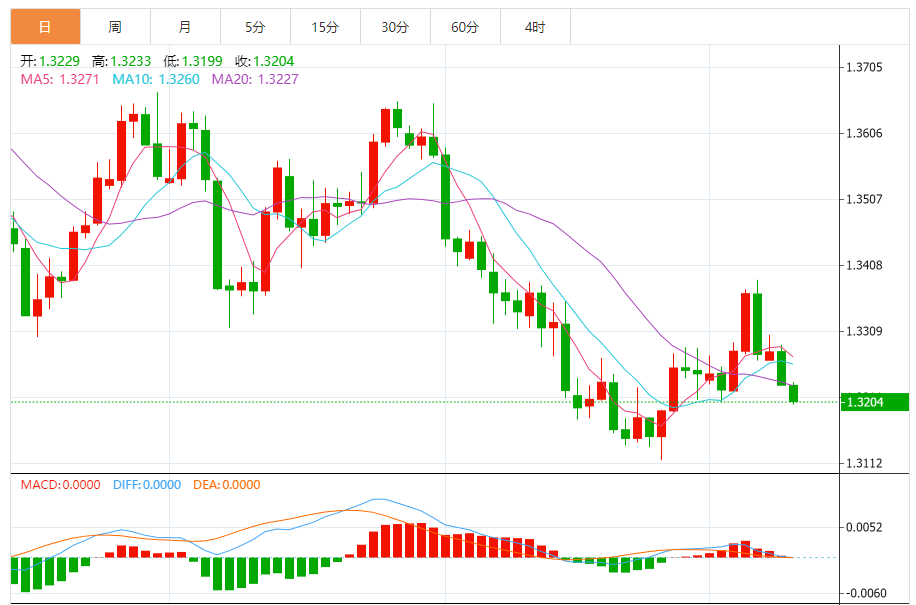This screenshot has width=916, height=605.
Task: Switch to the 周 weekly tab
Action: [116, 27]
